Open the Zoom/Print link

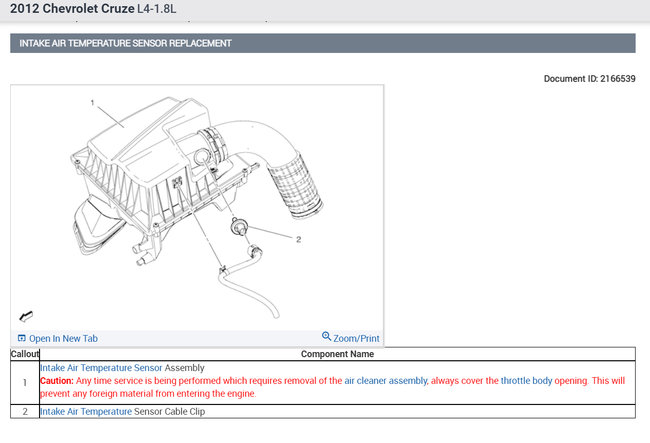click(356, 339)
